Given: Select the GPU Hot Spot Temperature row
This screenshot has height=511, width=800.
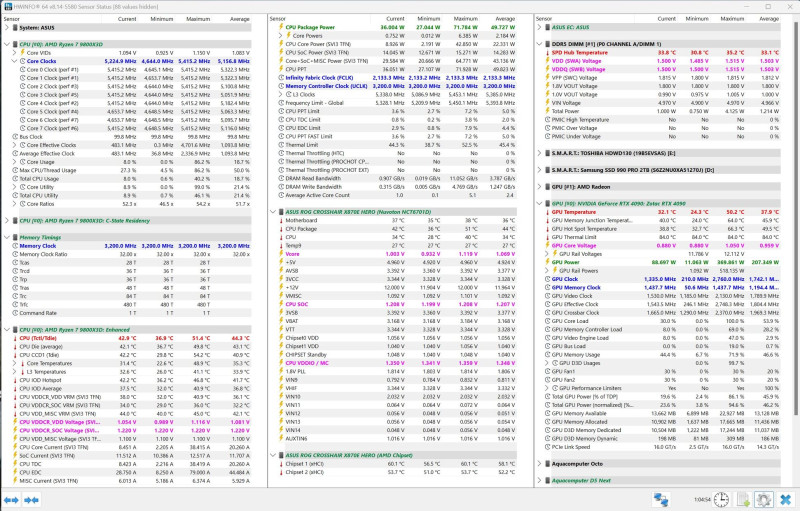Looking at the screenshot, I should tap(663, 229).
